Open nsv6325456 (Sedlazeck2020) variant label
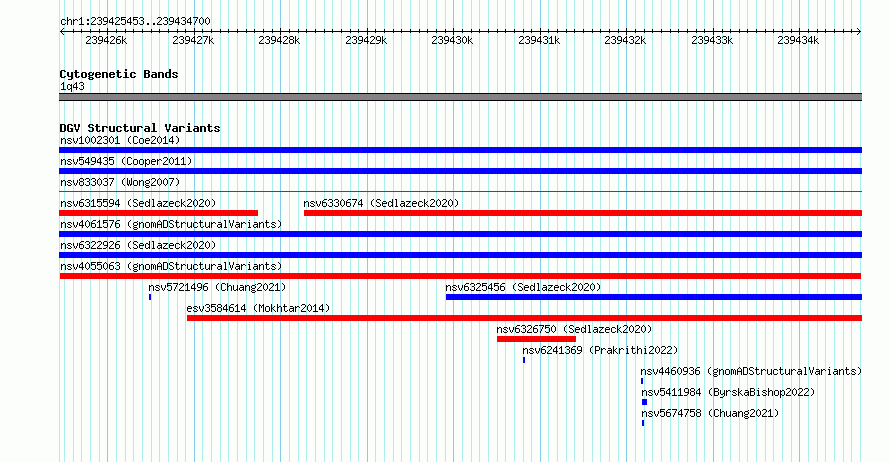 click(x=523, y=287)
